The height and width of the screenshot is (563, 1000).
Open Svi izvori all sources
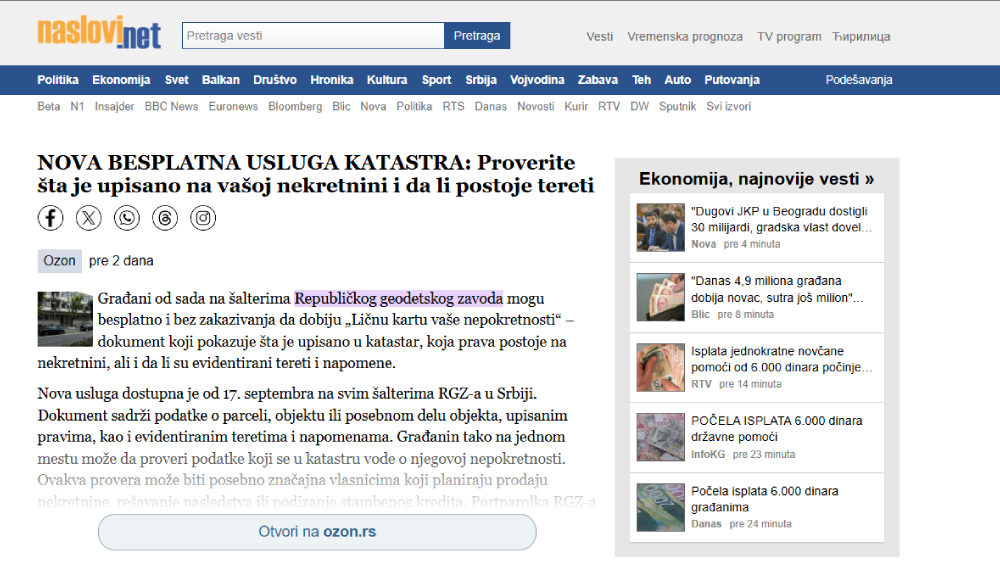pyautogui.click(x=728, y=106)
